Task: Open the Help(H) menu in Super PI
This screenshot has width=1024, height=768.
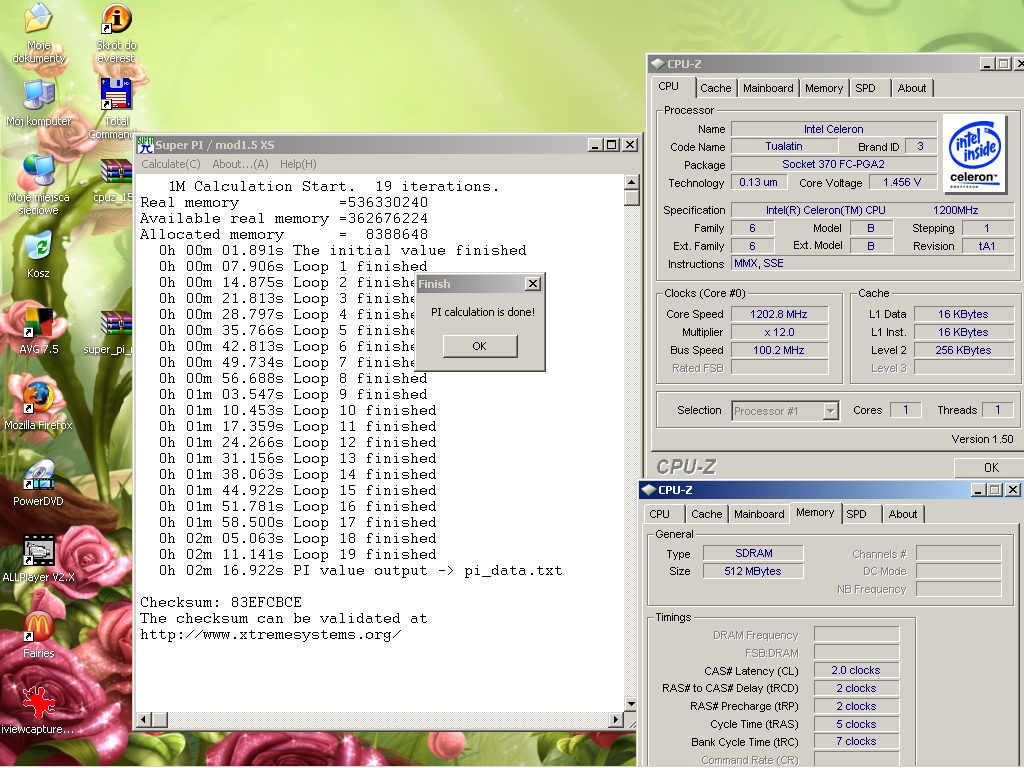Action: [x=298, y=164]
